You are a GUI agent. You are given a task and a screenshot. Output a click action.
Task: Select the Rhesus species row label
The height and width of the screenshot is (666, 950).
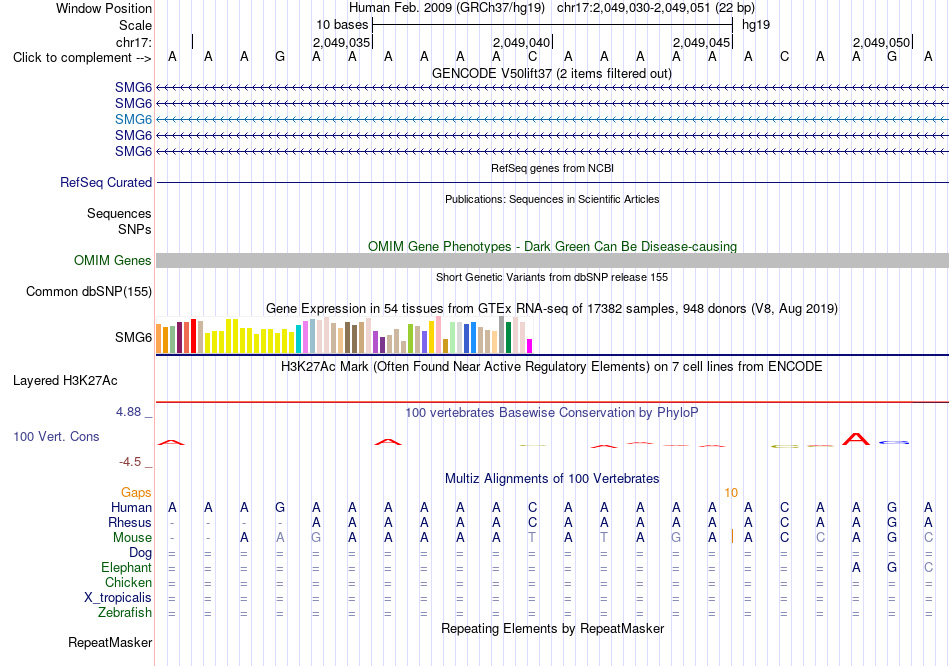[x=130, y=522]
